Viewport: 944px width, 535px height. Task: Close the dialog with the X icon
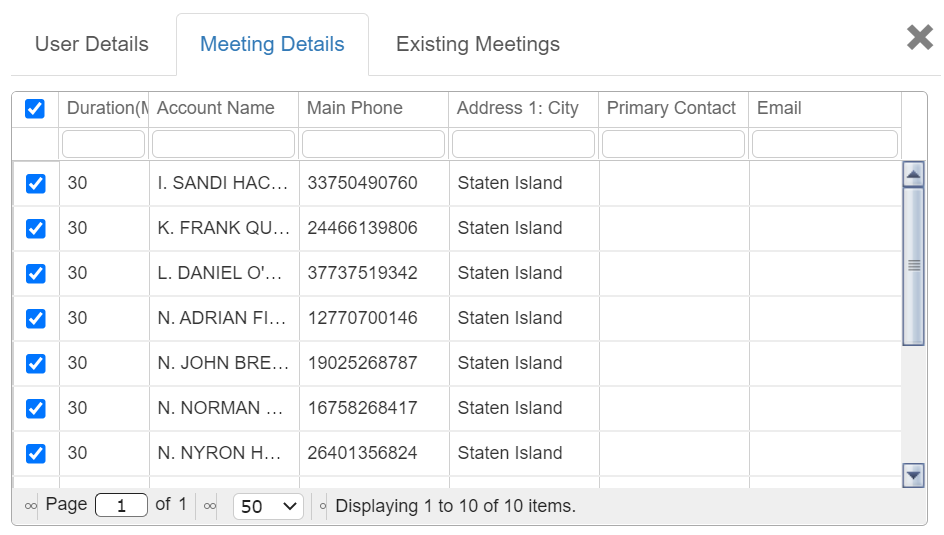(x=919, y=38)
